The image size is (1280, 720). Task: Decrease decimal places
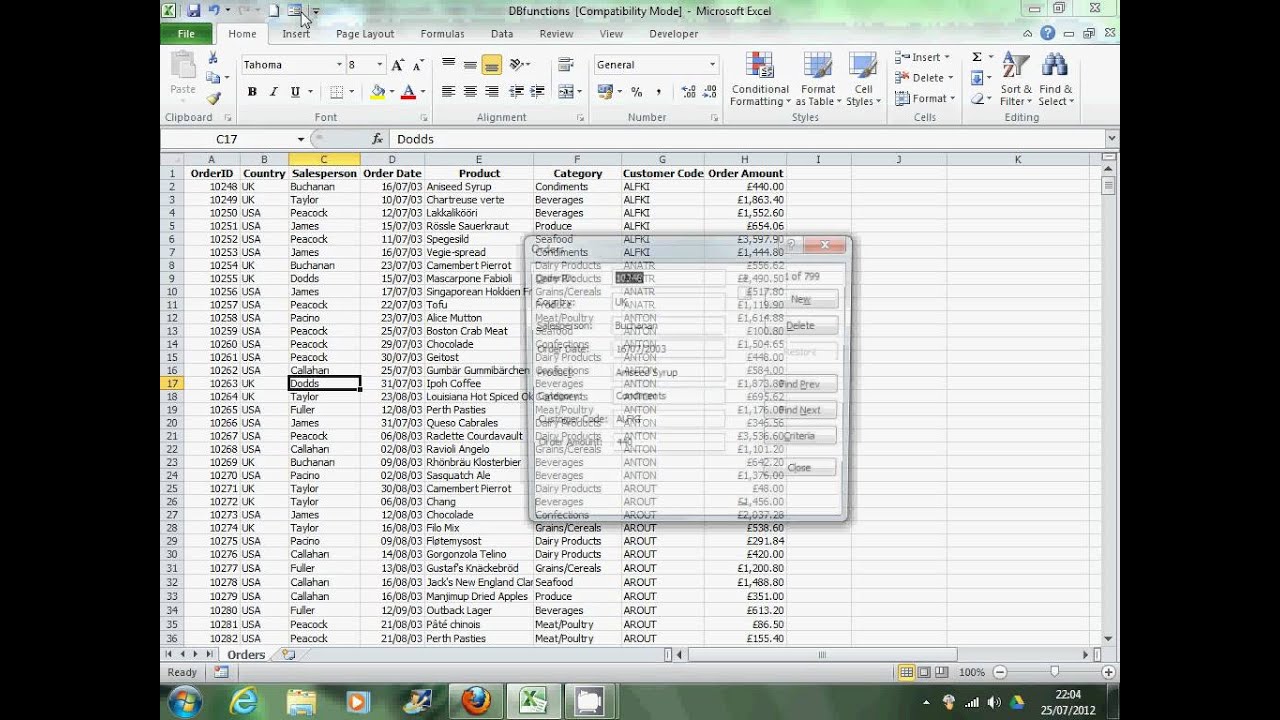[710, 92]
